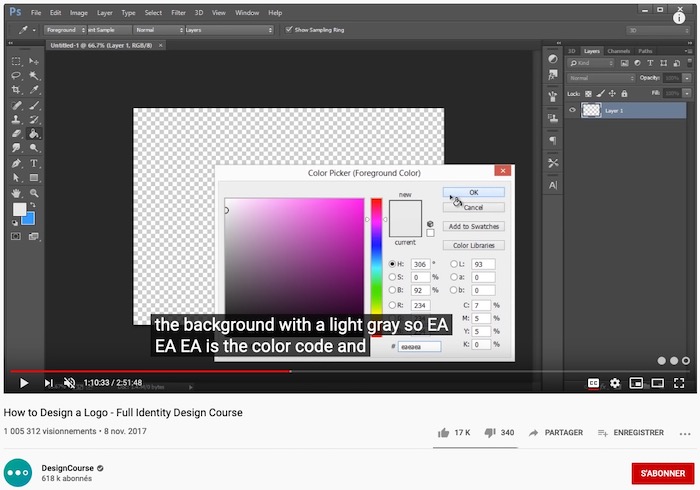Select the S saturation radio button
The image size is (700, 490).
pos(392,277)
